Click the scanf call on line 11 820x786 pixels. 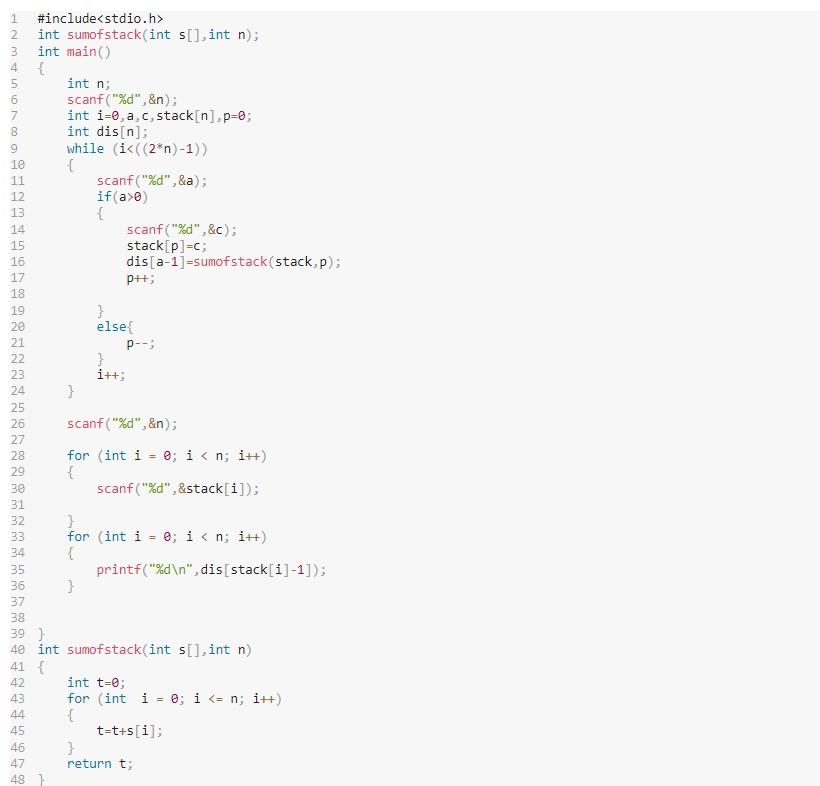pos(150,180)
